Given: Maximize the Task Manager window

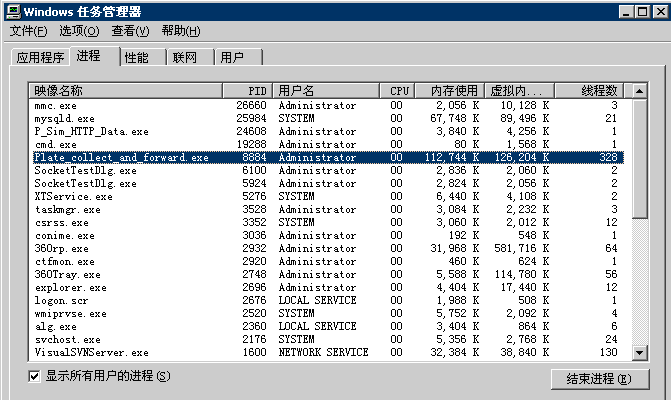Looking at the screenshot, I should [642, 12].
